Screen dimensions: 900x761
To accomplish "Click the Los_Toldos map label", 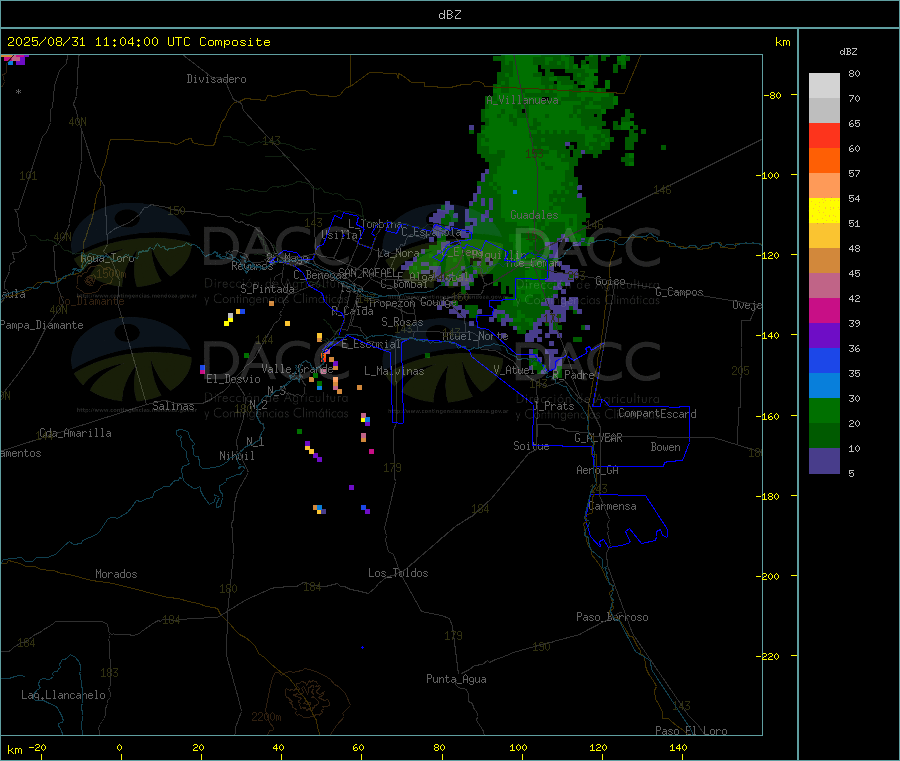I will [x=398, y=573].
